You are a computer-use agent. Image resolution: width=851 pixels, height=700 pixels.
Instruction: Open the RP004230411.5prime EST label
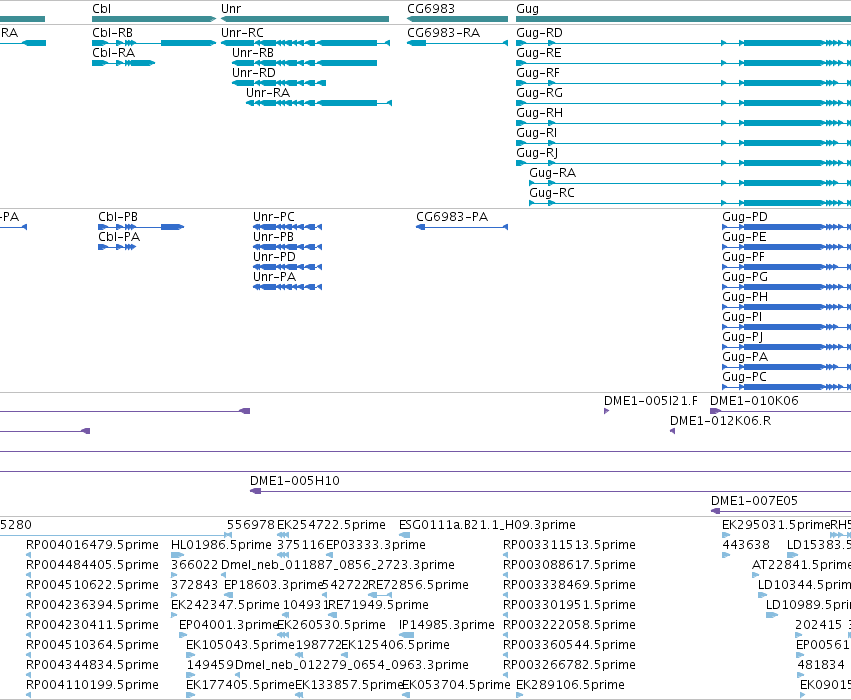tap(92, 625)
